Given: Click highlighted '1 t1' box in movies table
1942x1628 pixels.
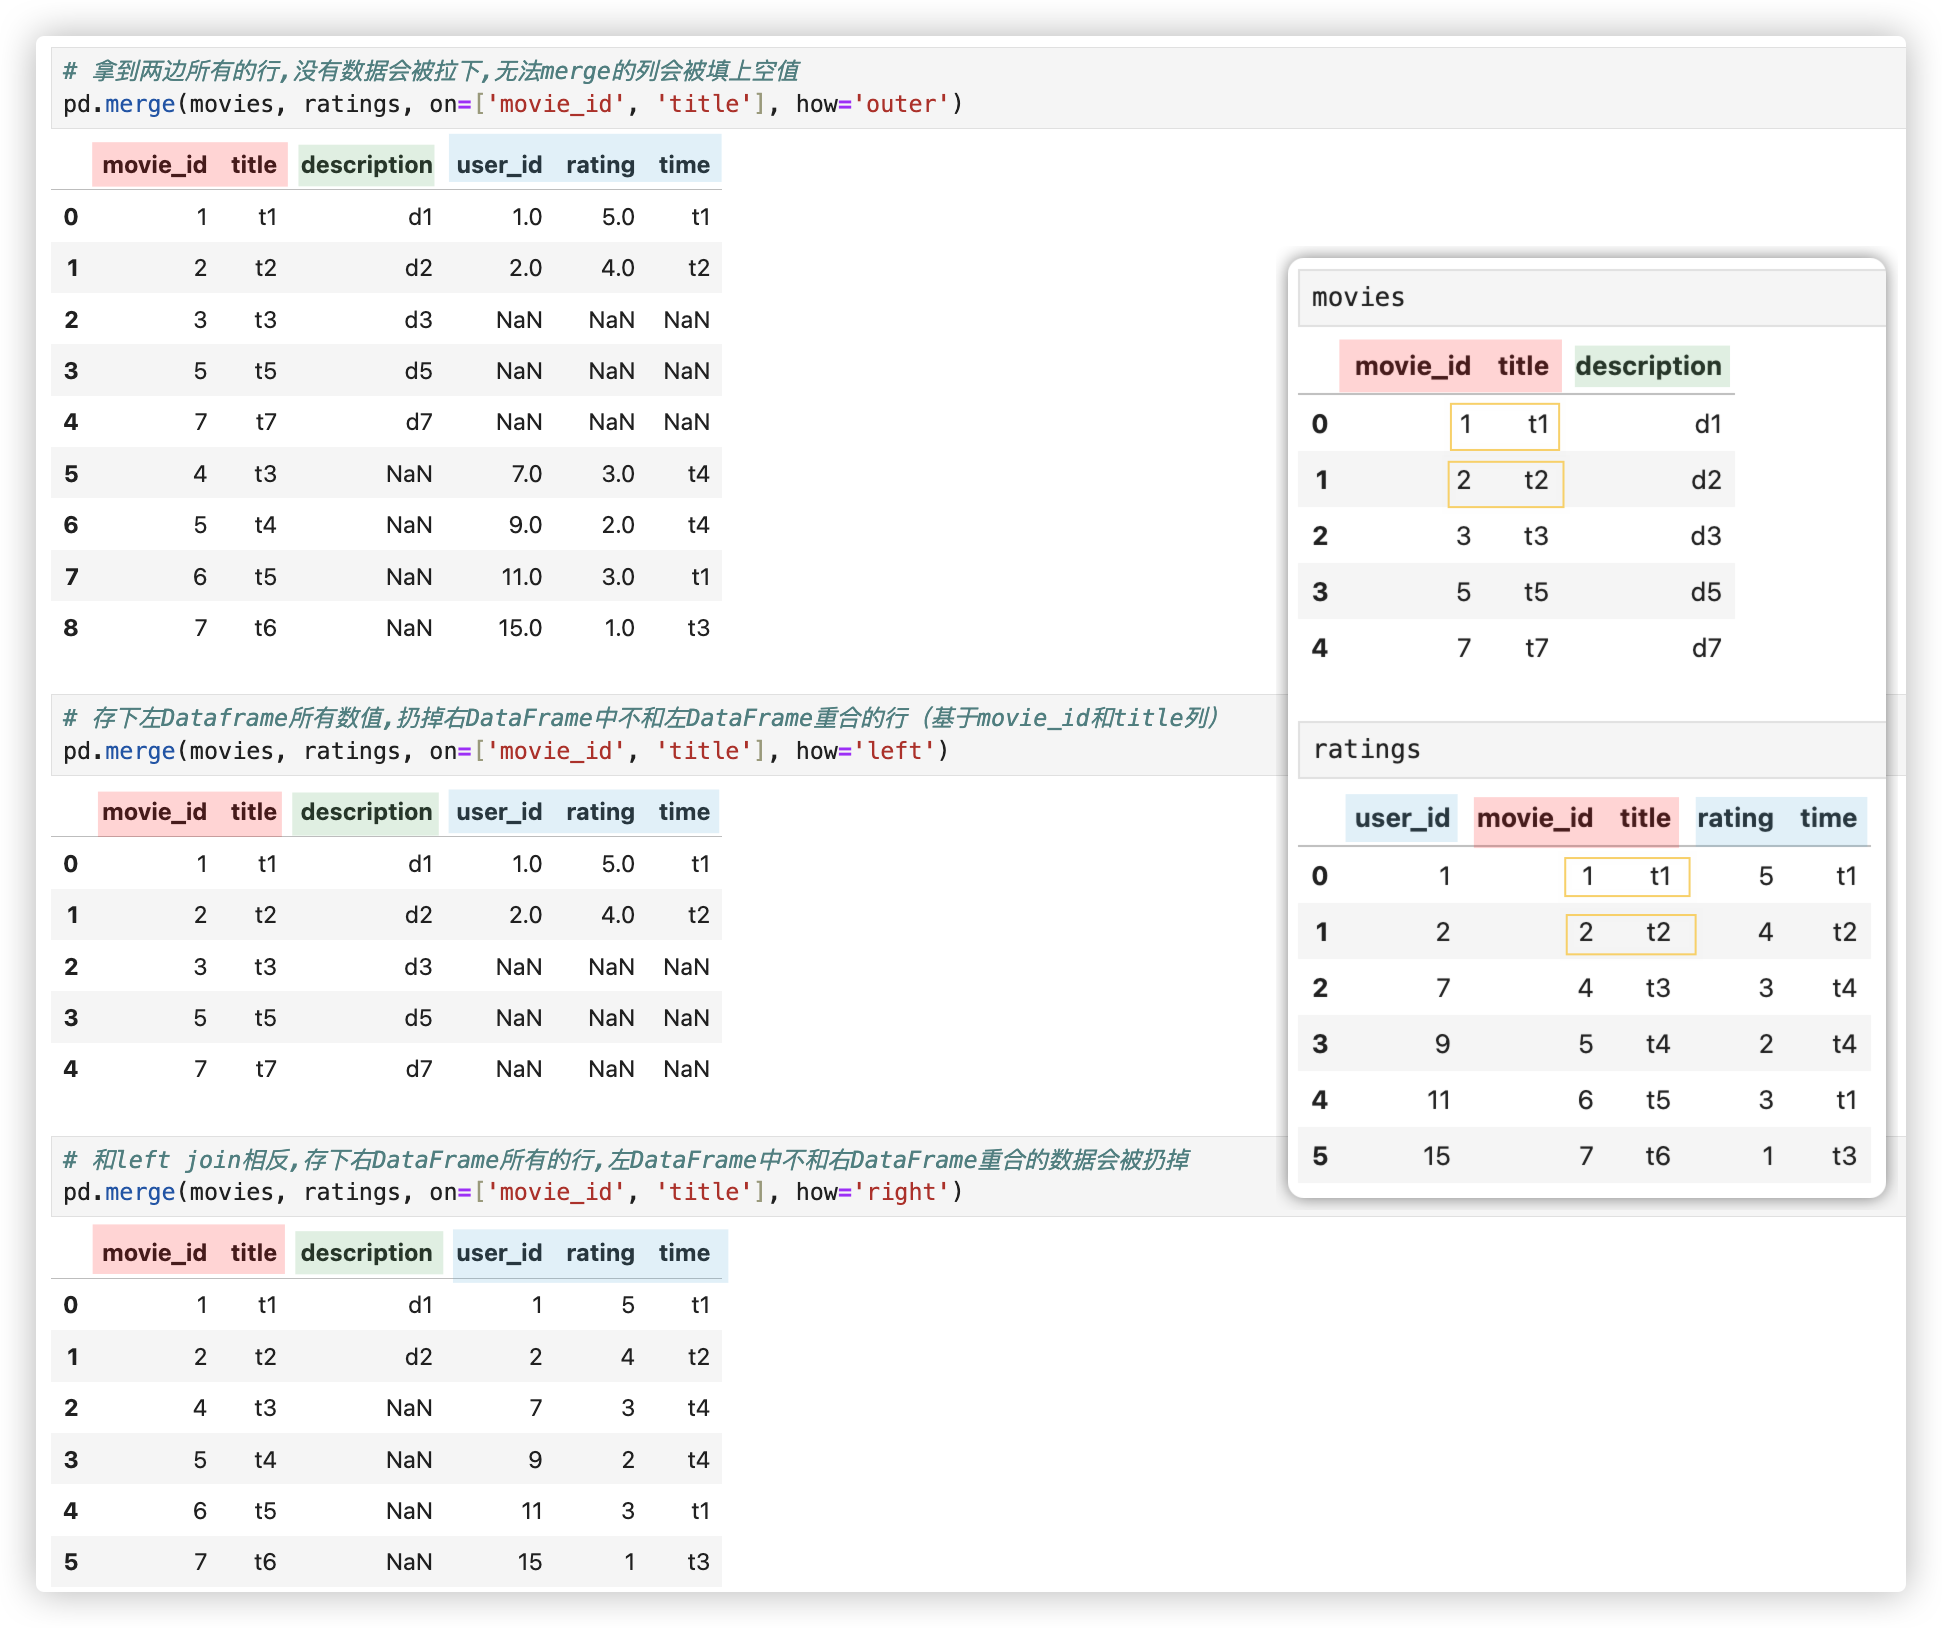Looking at the screenshot, I should click(x=1504, y=425).
